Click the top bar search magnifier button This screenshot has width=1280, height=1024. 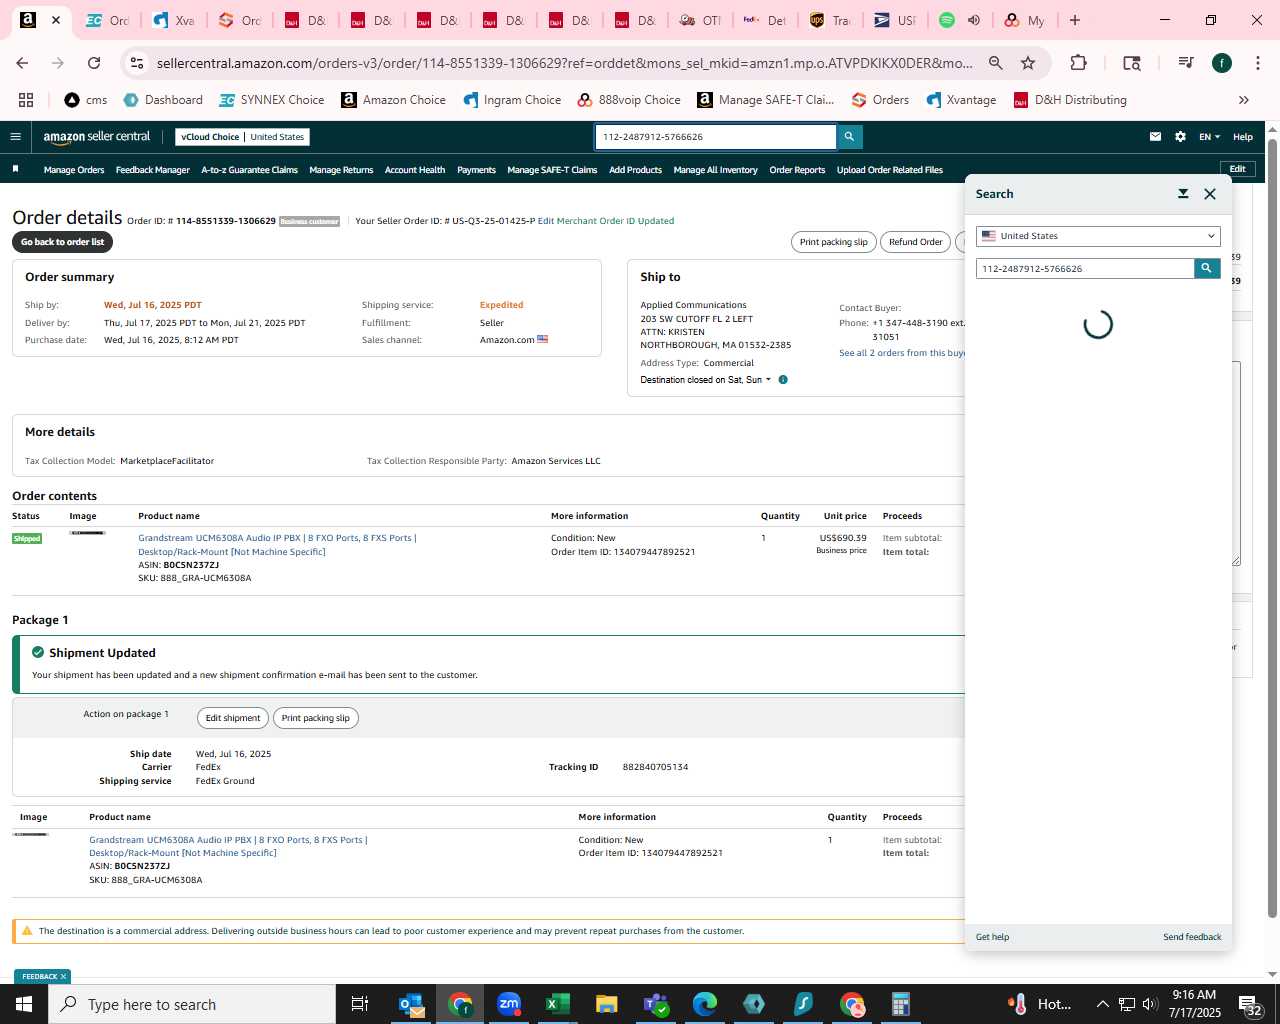click(849, 137)
